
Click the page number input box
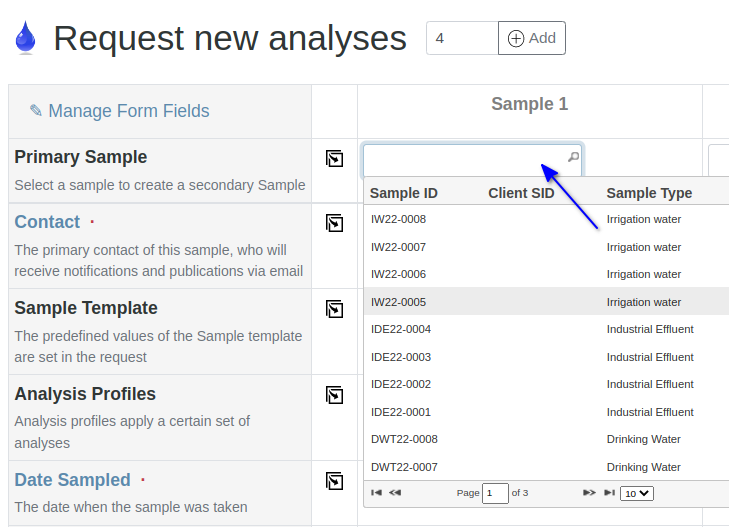tap(495, 493)
